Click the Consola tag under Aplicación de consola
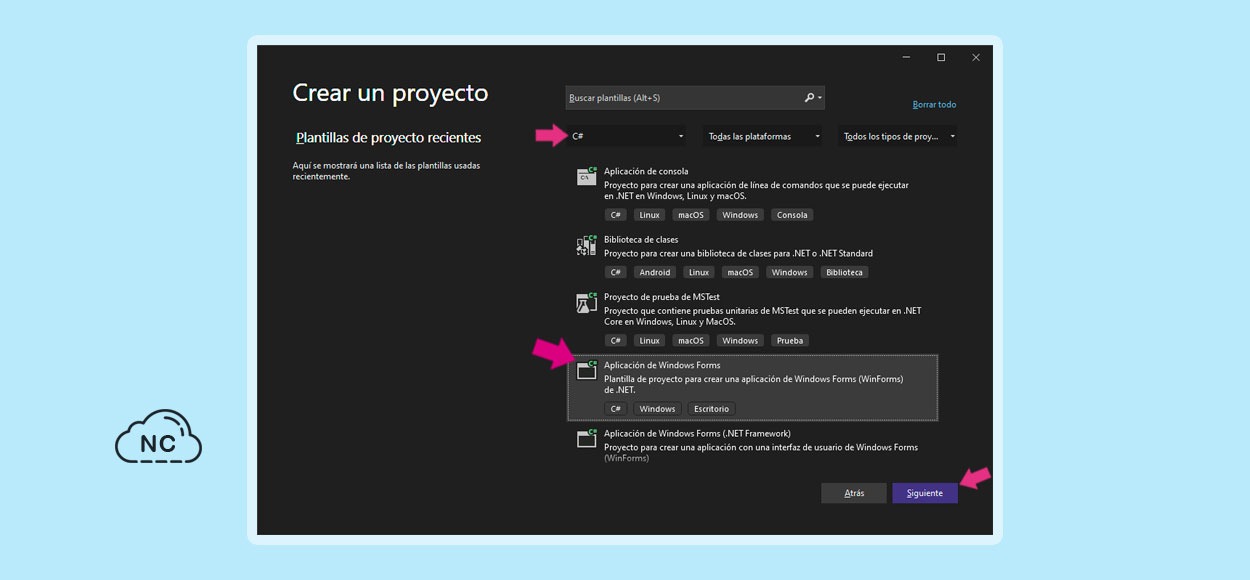This screenshot has width=1250, height=580. 792,215
